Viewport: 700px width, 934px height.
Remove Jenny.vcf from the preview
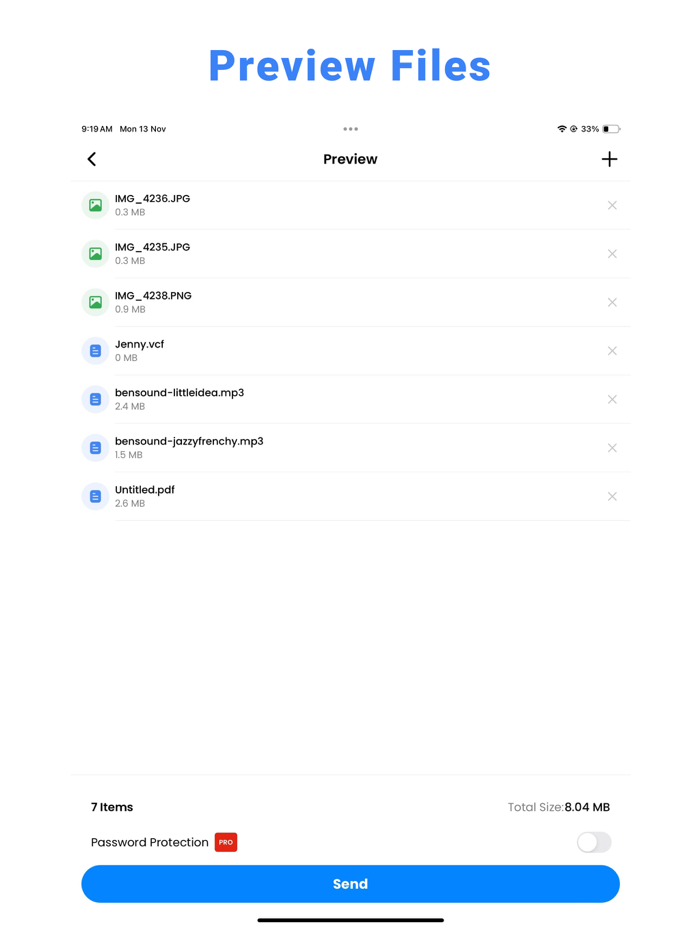pos(612,351)
